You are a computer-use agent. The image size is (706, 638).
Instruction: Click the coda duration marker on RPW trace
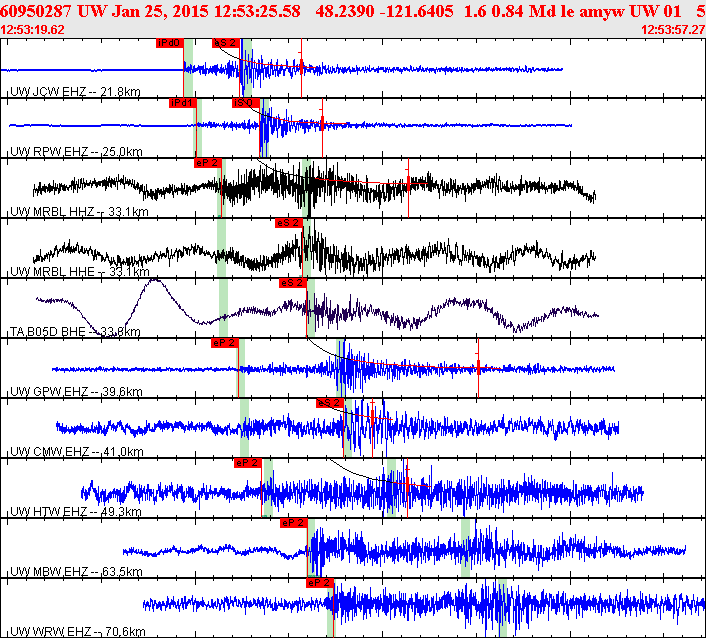click(322, 124)
